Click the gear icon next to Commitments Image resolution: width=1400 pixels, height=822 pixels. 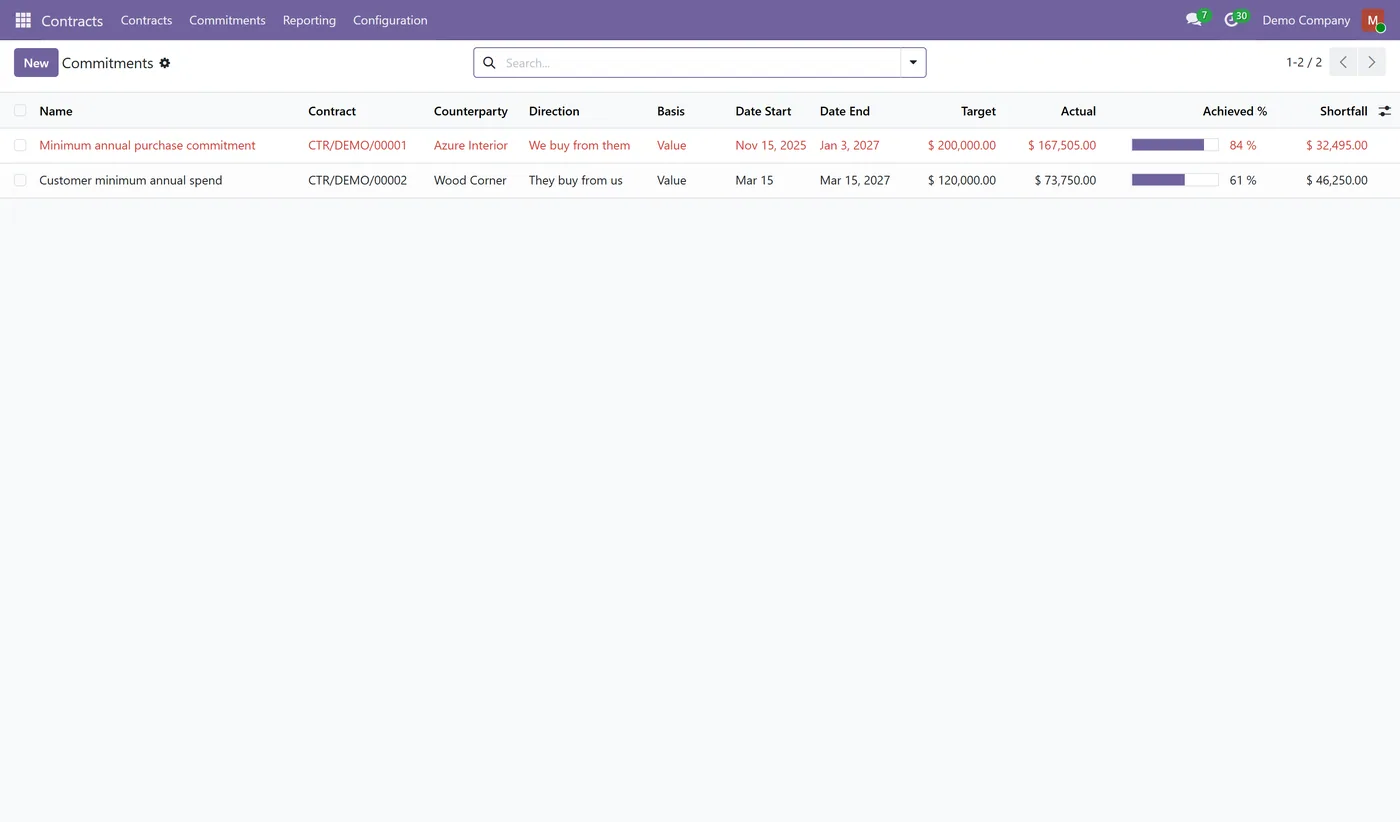pyautogui.click(x=165, y=63)
